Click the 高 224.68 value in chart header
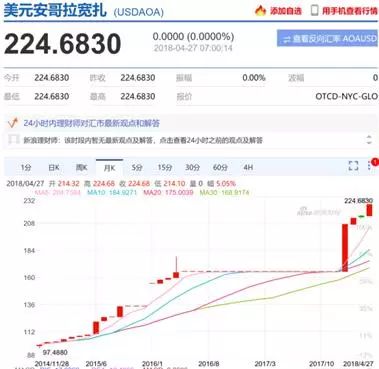The width and height of the screenshot is (379, 369). tap(100, 184)
